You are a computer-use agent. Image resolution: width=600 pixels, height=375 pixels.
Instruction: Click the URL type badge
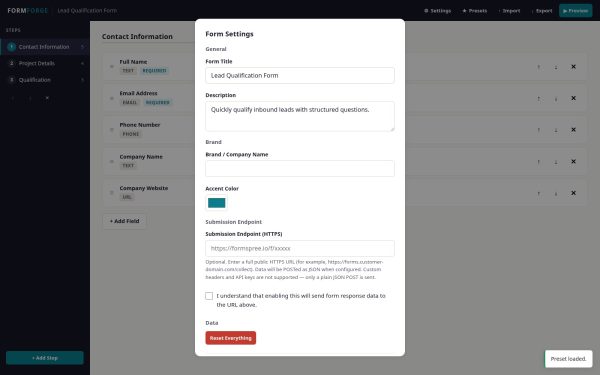click(x=127, y=197)
